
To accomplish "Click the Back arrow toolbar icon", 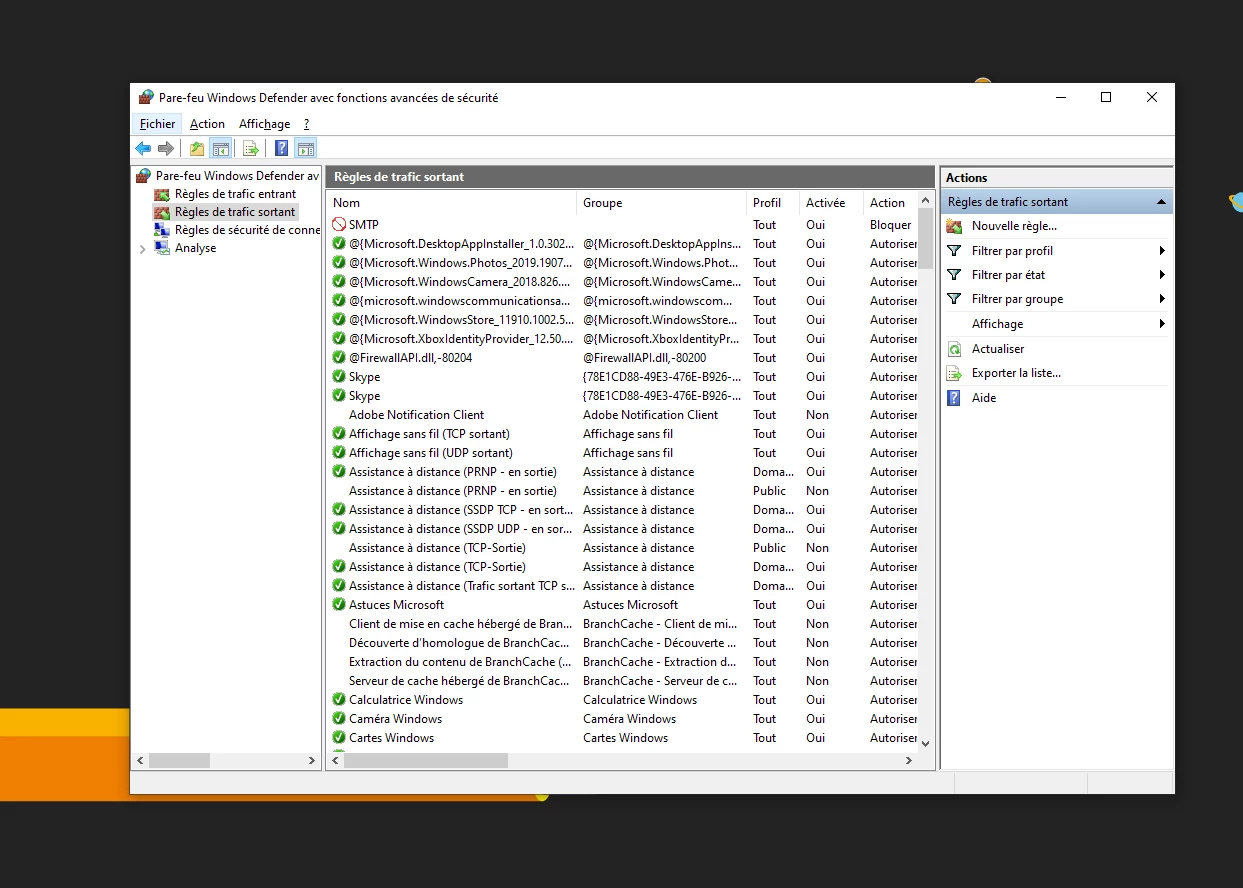I will (143, 149).
